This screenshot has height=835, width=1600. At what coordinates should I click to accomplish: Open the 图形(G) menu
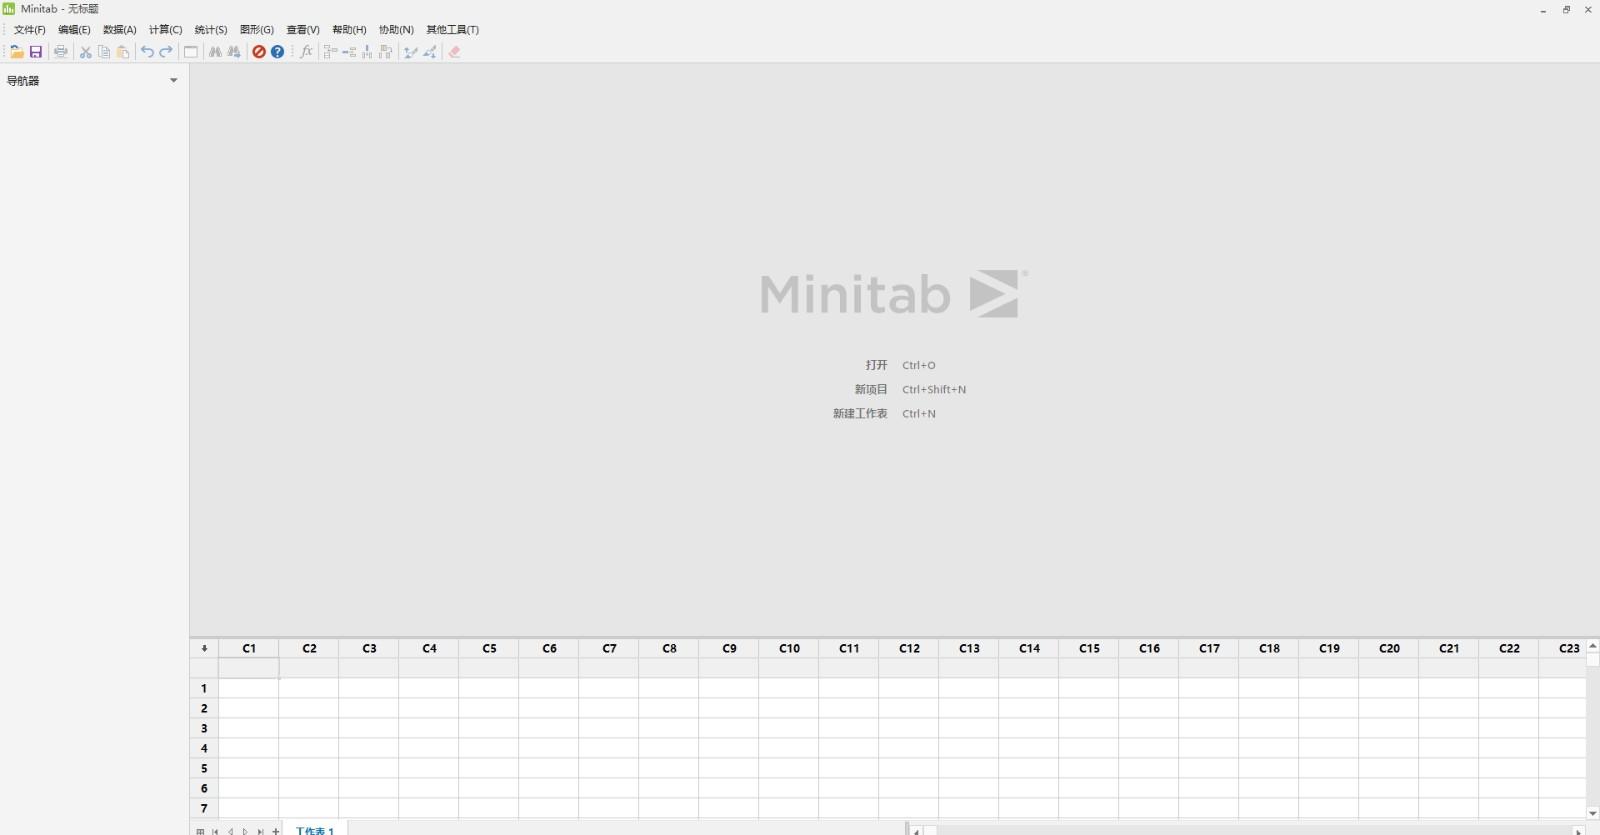click(x=256, y=30)
